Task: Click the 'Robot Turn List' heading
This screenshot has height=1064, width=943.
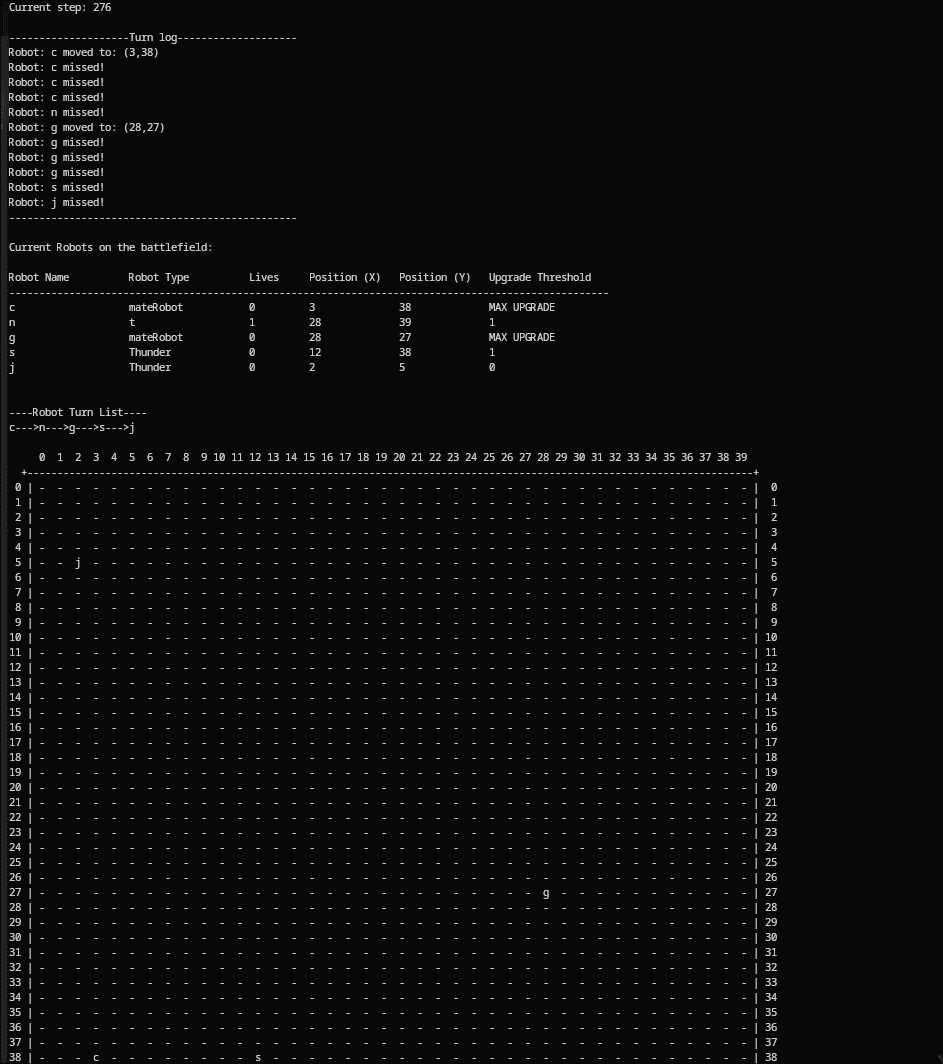Action: click(77, 412)
